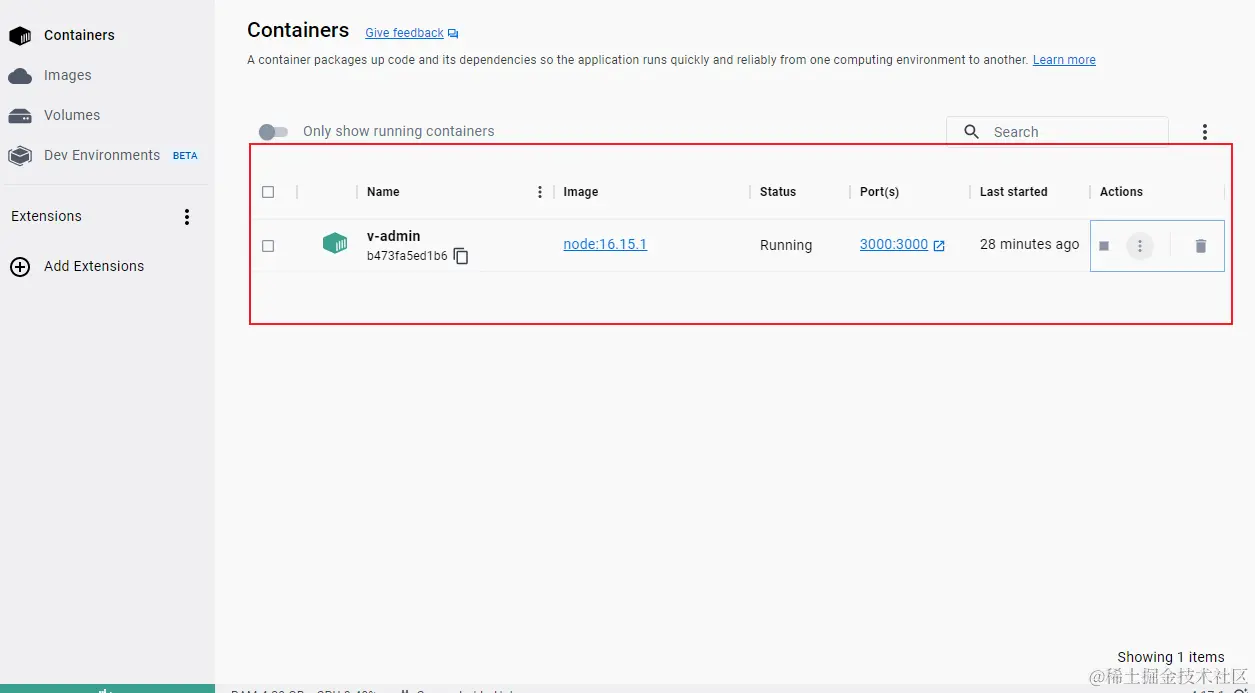1255x693 pixels.
Task: Check the select-all checkbox in table header
Action: [268, 192]
